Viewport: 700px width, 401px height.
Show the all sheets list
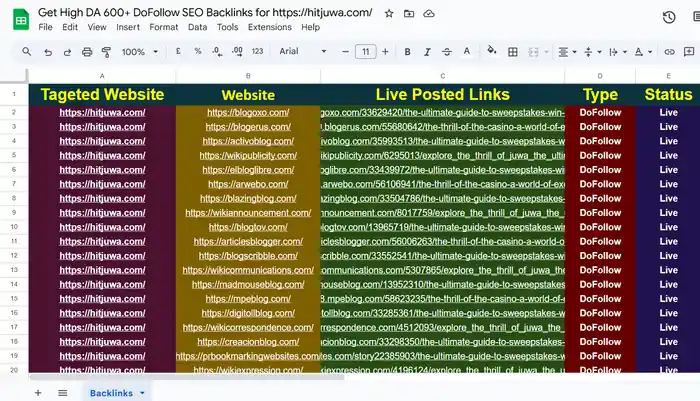pos(62,393)
